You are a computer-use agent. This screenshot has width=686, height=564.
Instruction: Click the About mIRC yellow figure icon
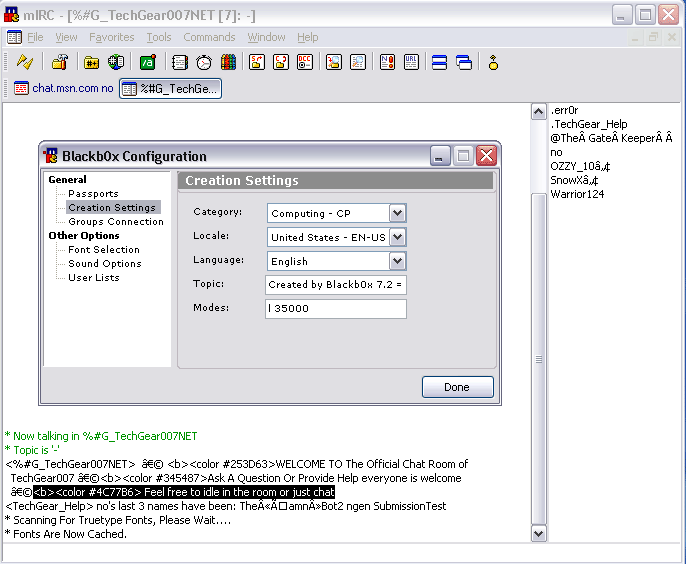pyautogui.click(x=493, y=62)
